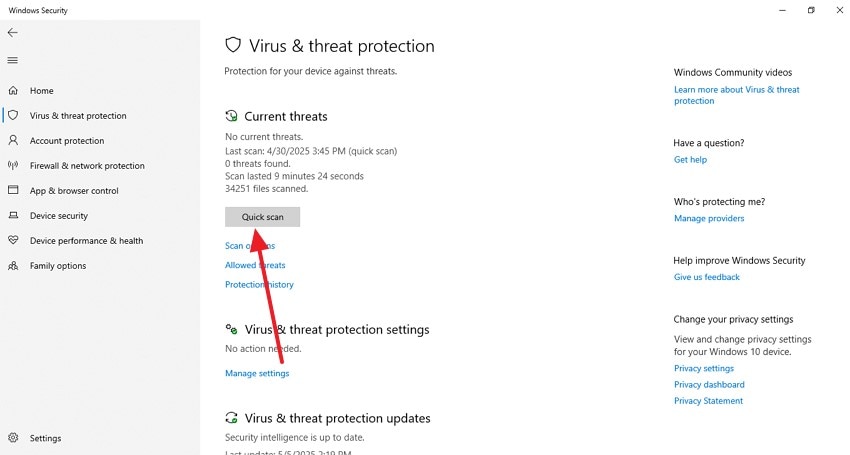Click the Account protection person icon
Image resolution: width=850 pixels, height=455 pixels.
click(14, 141)
